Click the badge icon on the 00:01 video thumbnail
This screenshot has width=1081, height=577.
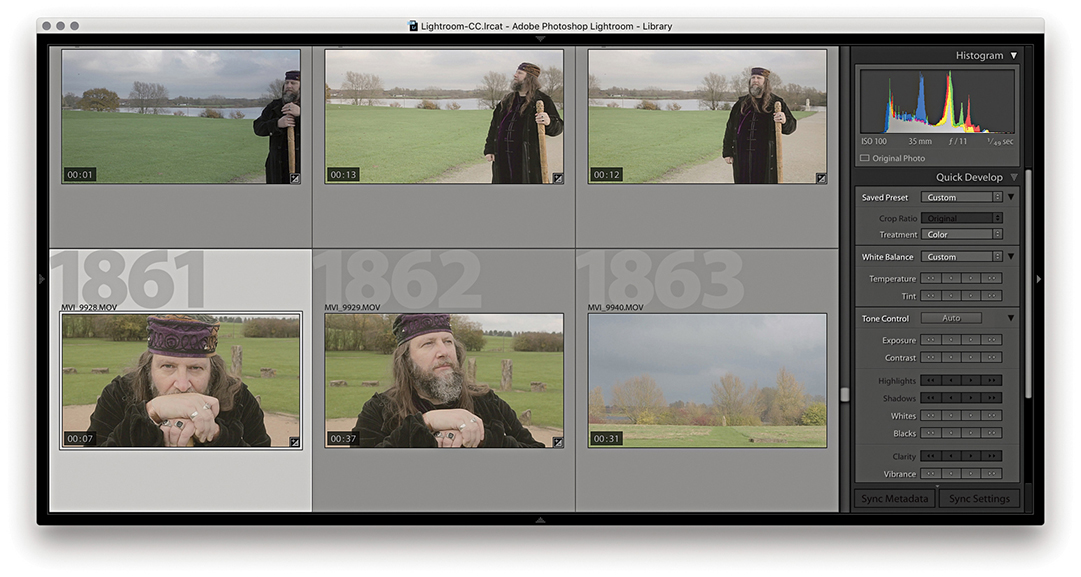[x=294, y=179]
